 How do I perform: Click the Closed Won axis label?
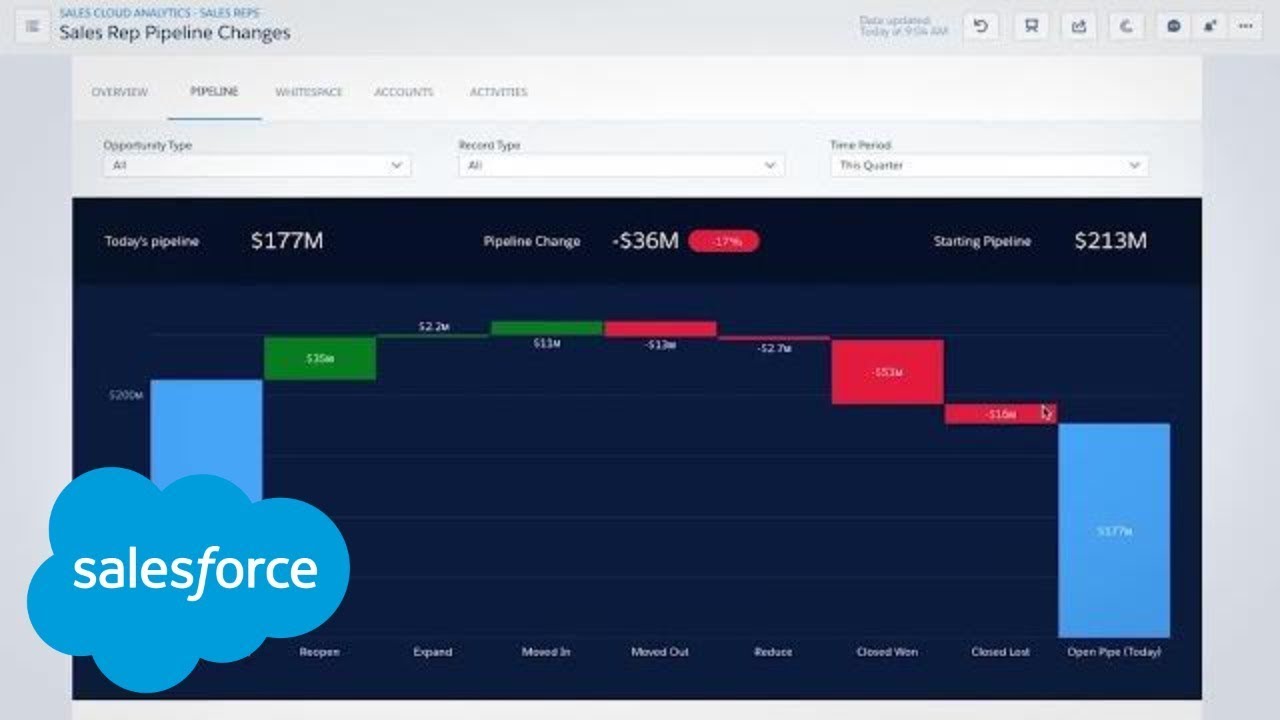(887, 652)
